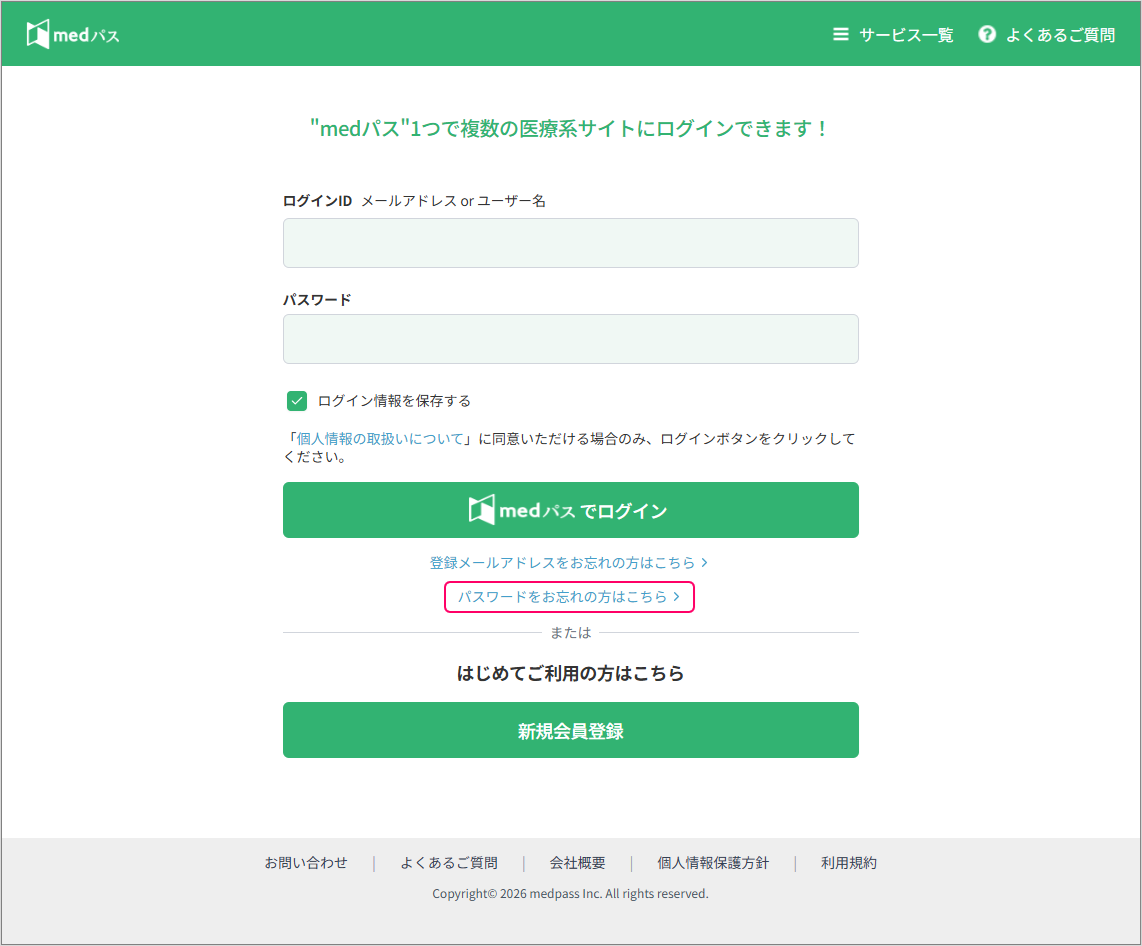Click ログイン情報を保存する label text
This screenshot has height=946, width=1142.
click(x=394, y=401)
